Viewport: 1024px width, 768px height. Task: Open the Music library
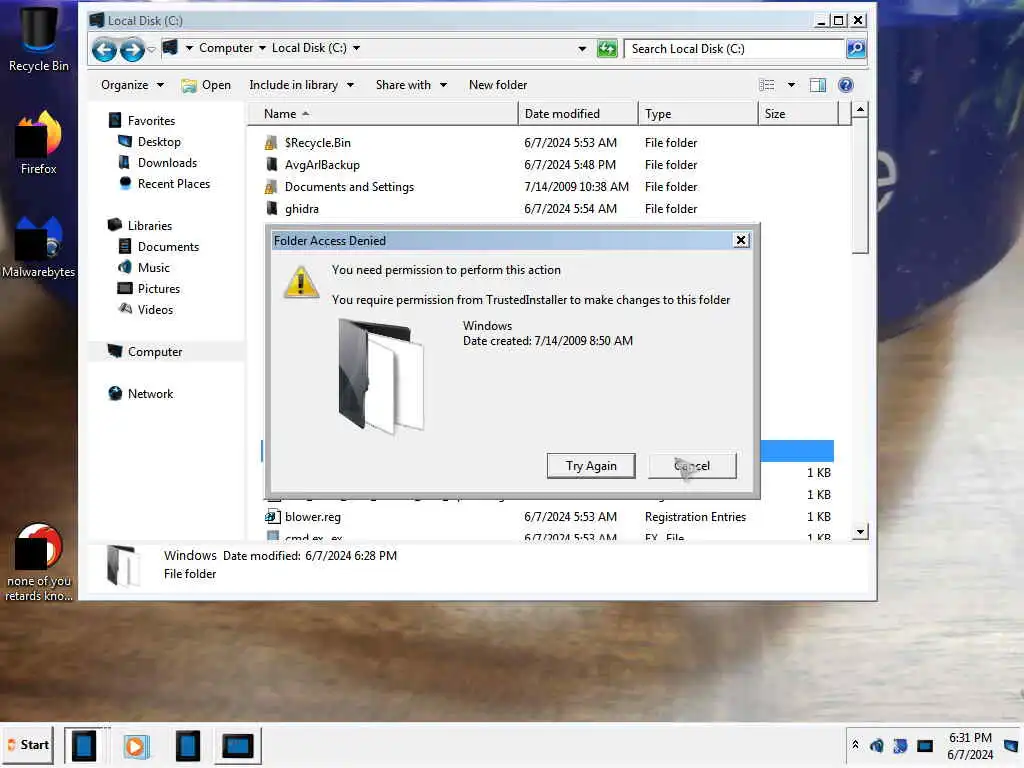(153, 267)
